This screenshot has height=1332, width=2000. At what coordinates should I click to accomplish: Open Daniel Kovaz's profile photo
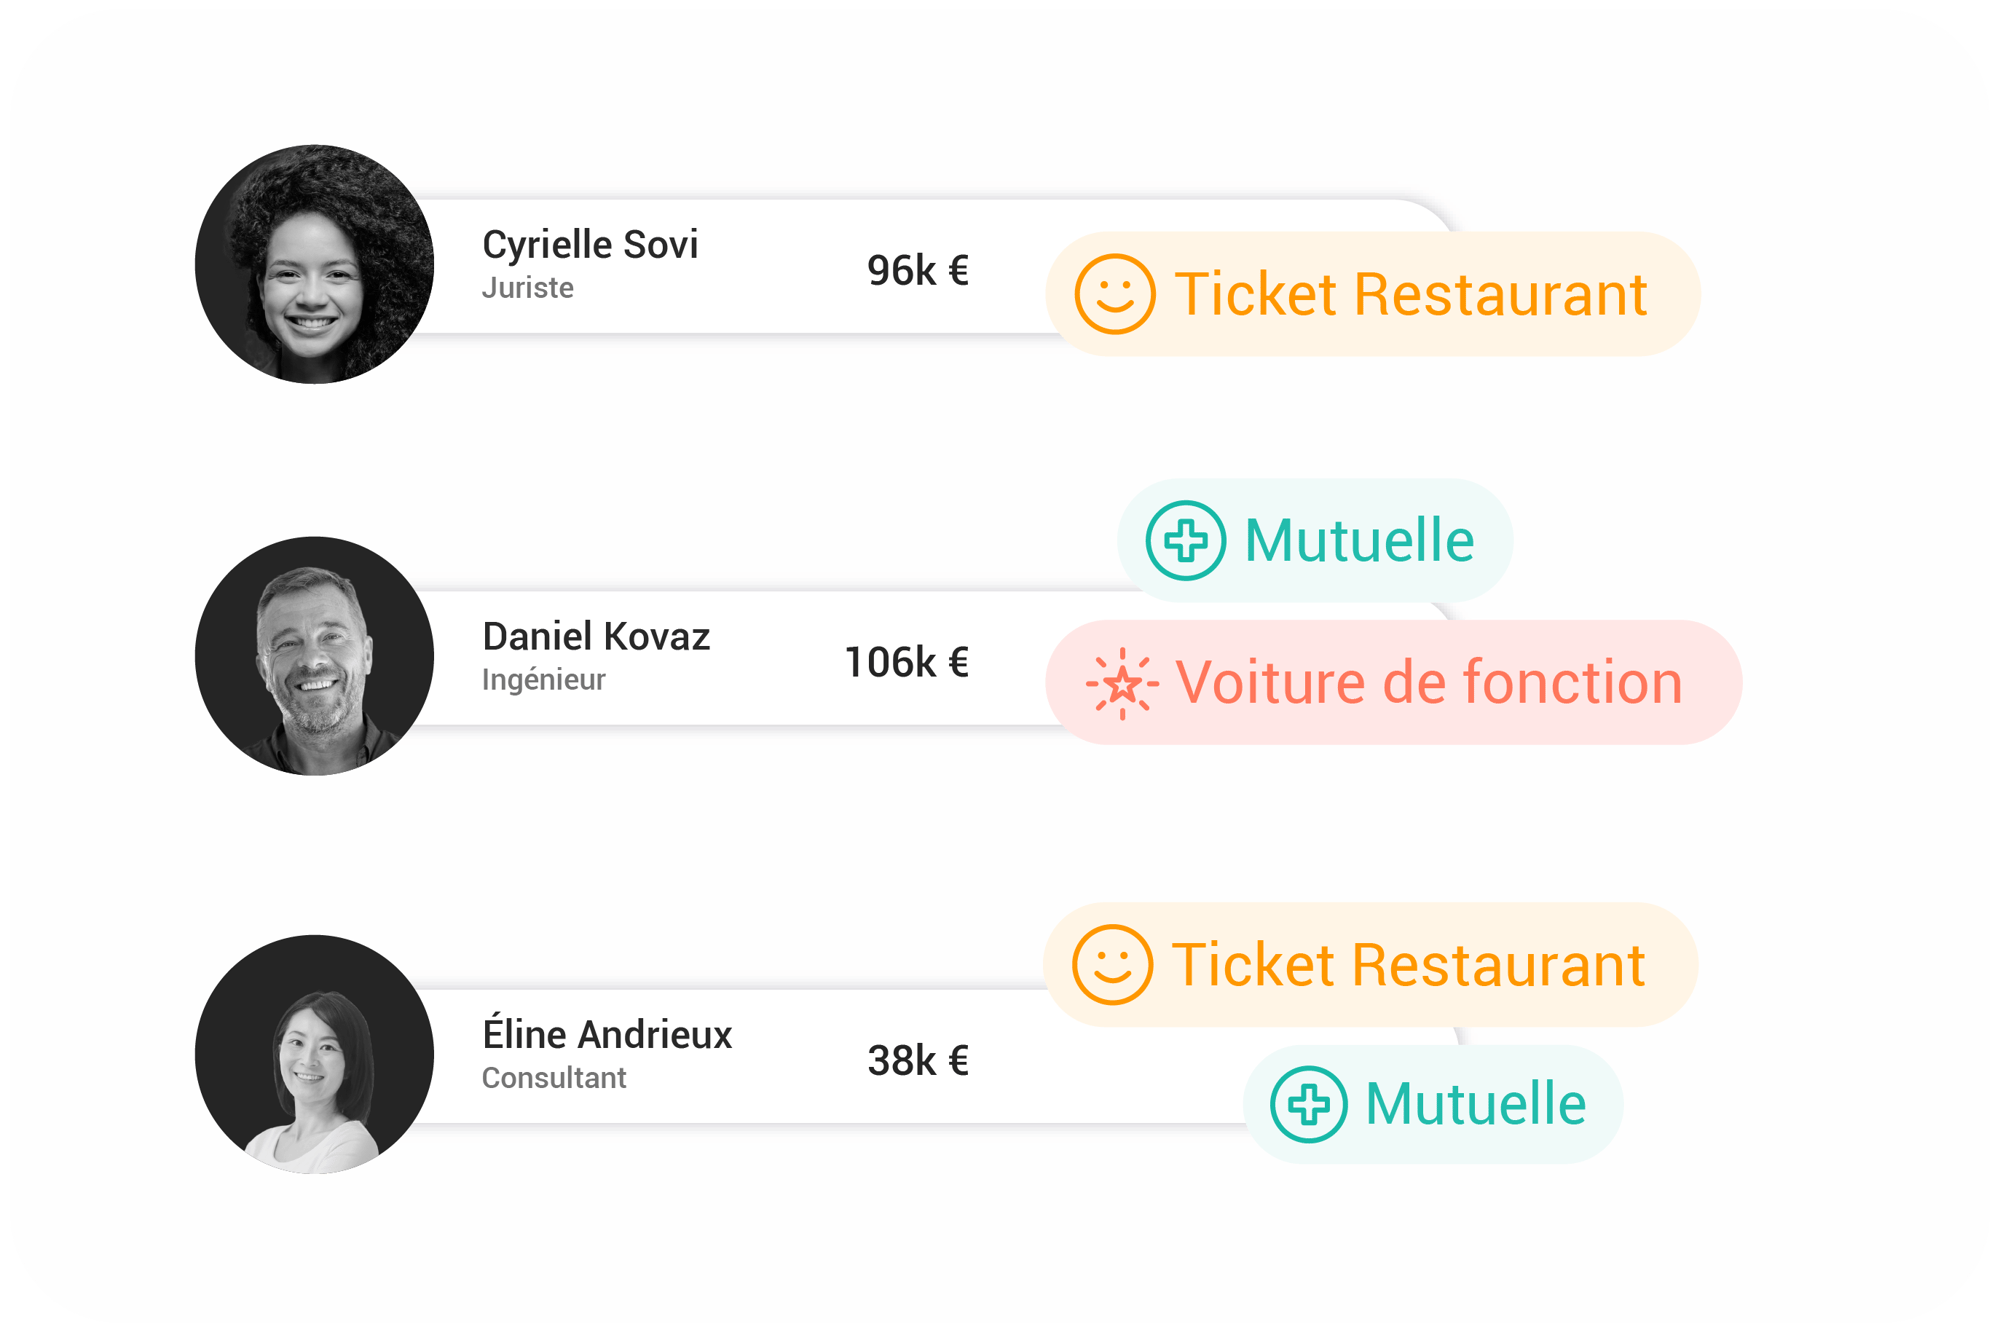[x=314, y=656]
